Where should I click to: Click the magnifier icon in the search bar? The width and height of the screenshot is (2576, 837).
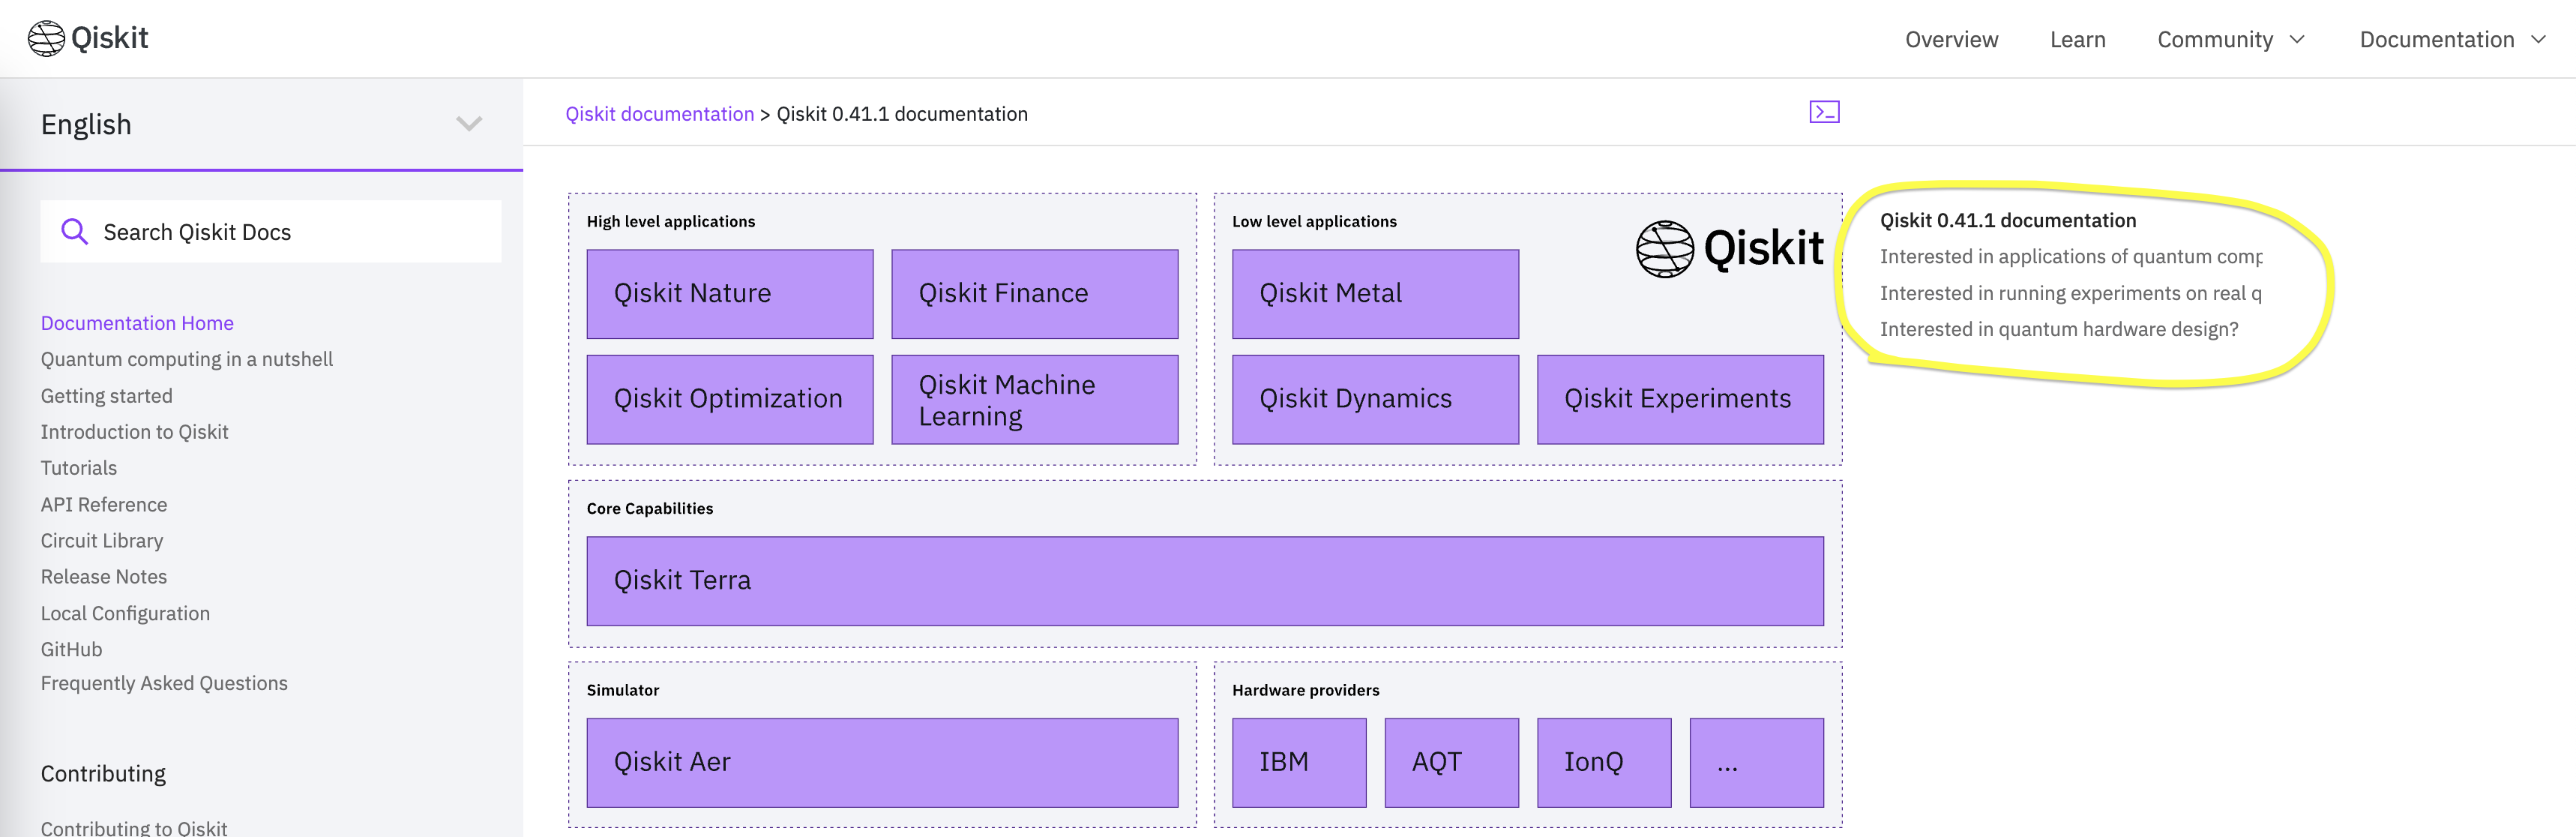click(x=74, y=231)
